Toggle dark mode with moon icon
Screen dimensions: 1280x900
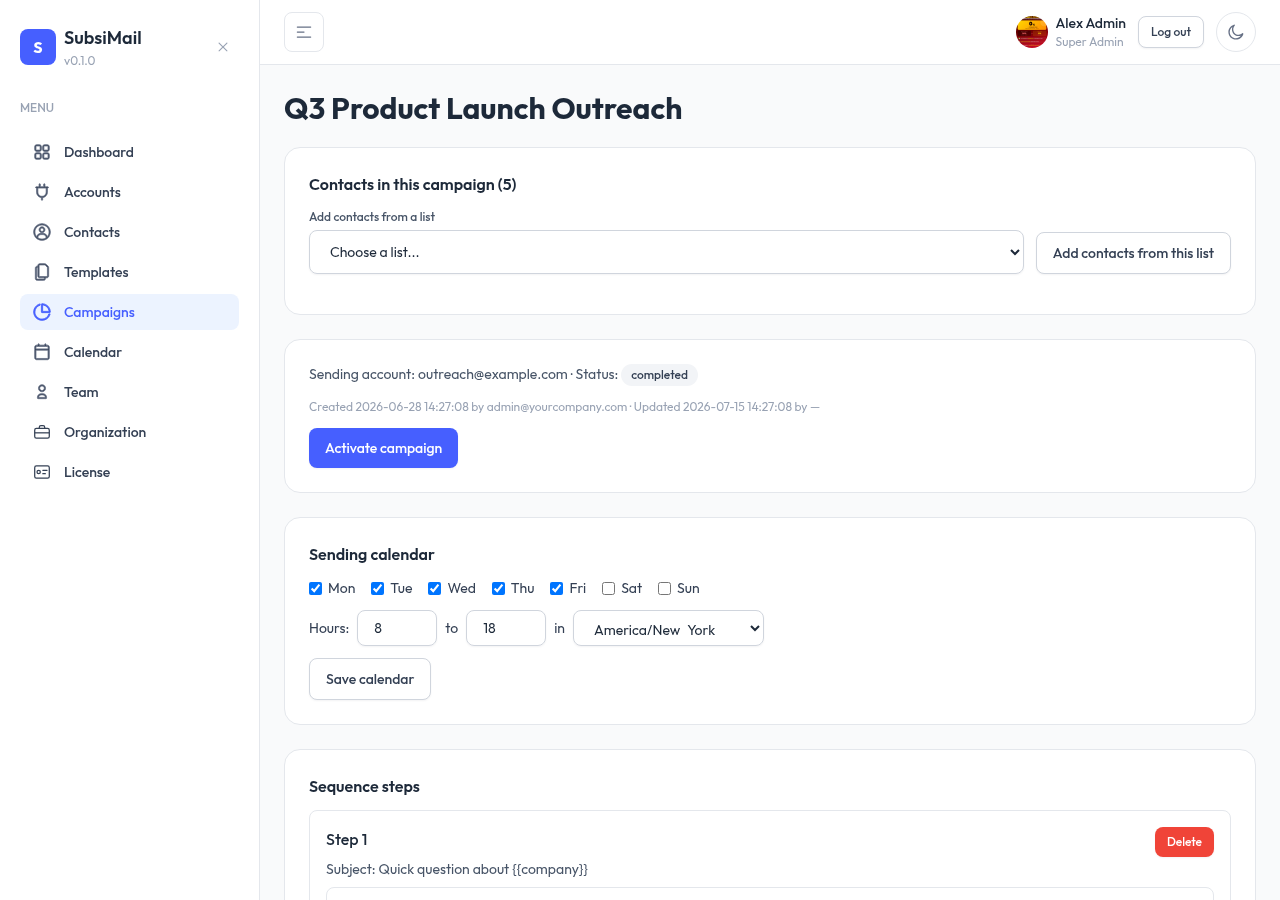tap(1236, 32)
